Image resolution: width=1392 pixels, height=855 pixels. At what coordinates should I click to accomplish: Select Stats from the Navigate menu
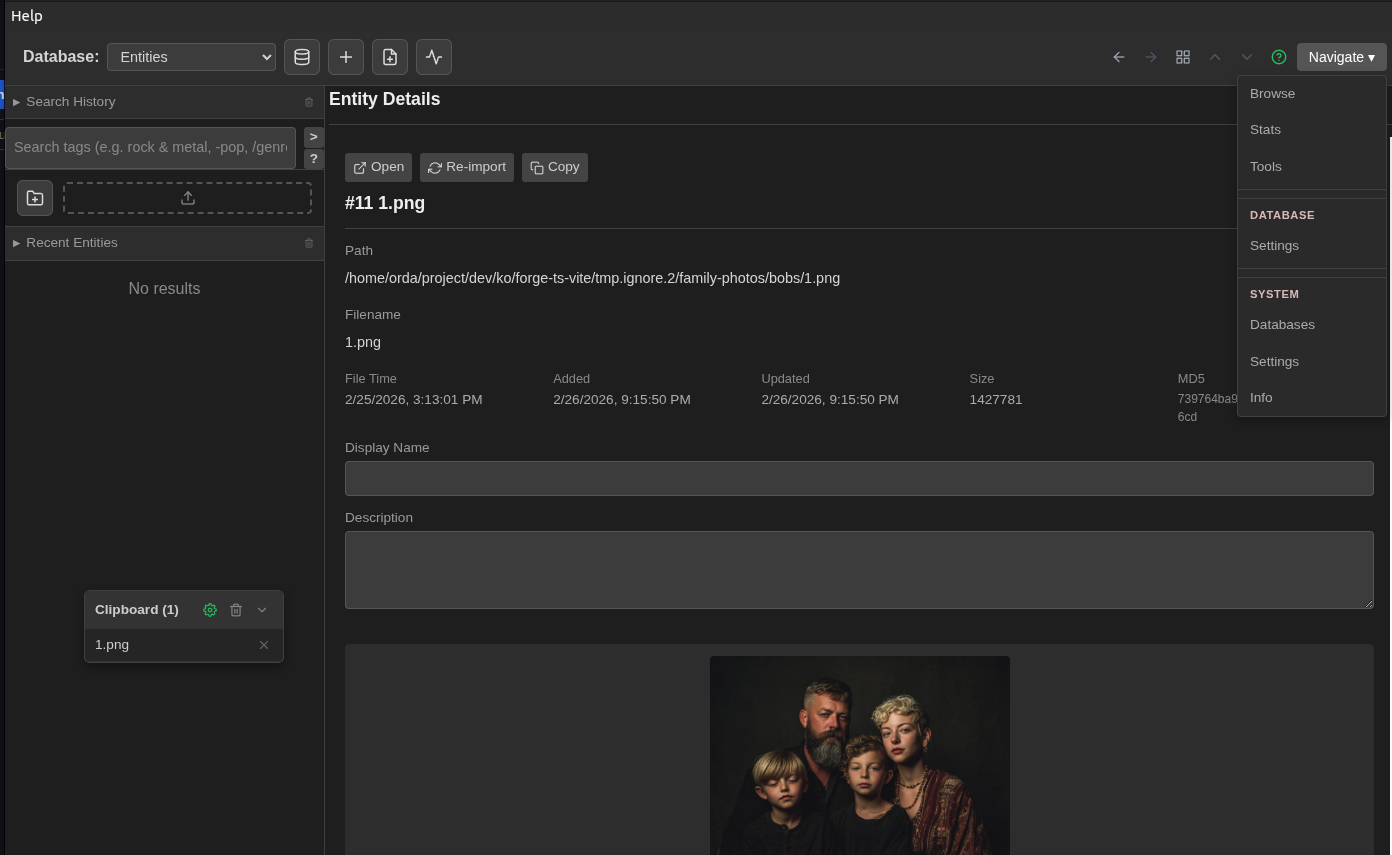[1266, 129]
